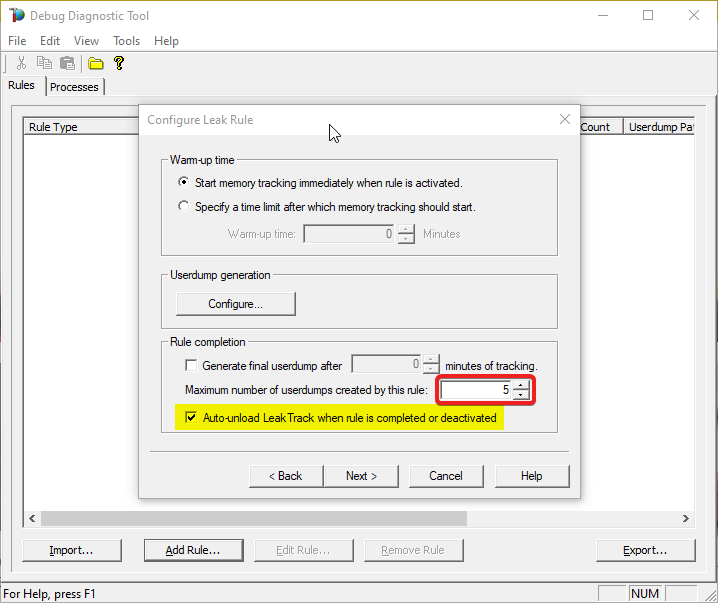The width and height of the screenshot is (718, 603).
Task: Decrease minutes of tracking spinner
Action: coord(431,369)
